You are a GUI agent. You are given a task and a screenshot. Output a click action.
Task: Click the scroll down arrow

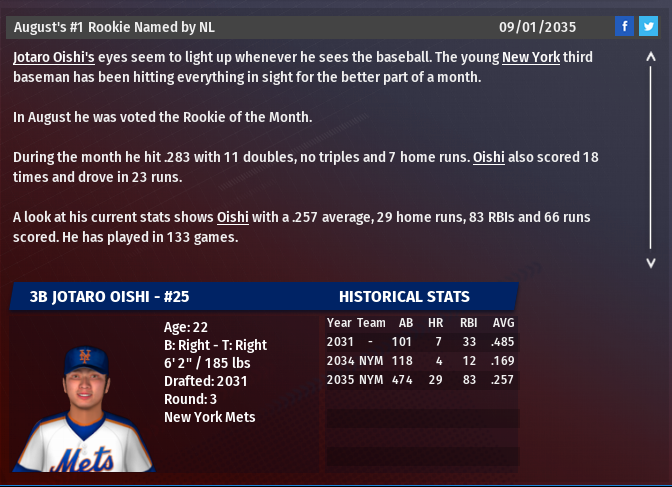(x=651, y=262)
